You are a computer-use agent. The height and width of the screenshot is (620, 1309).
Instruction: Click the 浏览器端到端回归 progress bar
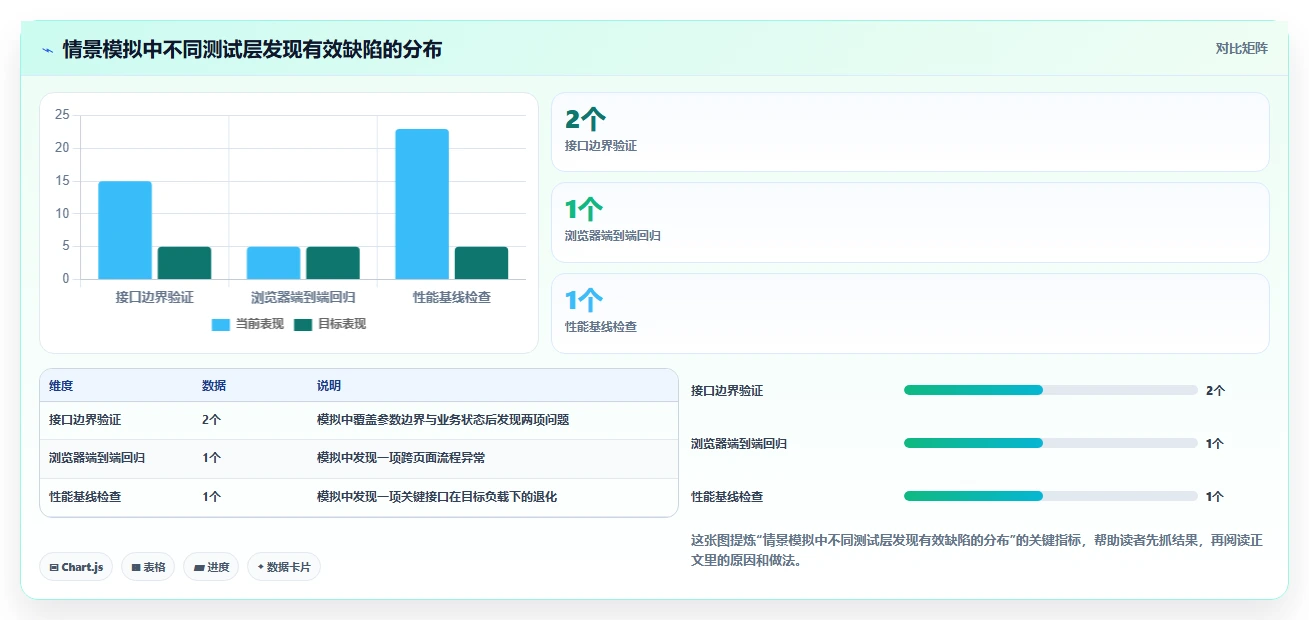click(1050, 443)
